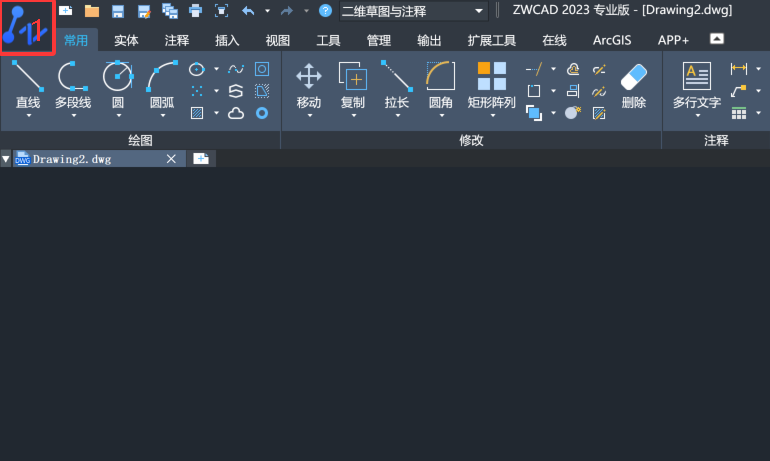Screen dimensions: 770x461
Task: Redo the last undone action
Action: point(287,10)
